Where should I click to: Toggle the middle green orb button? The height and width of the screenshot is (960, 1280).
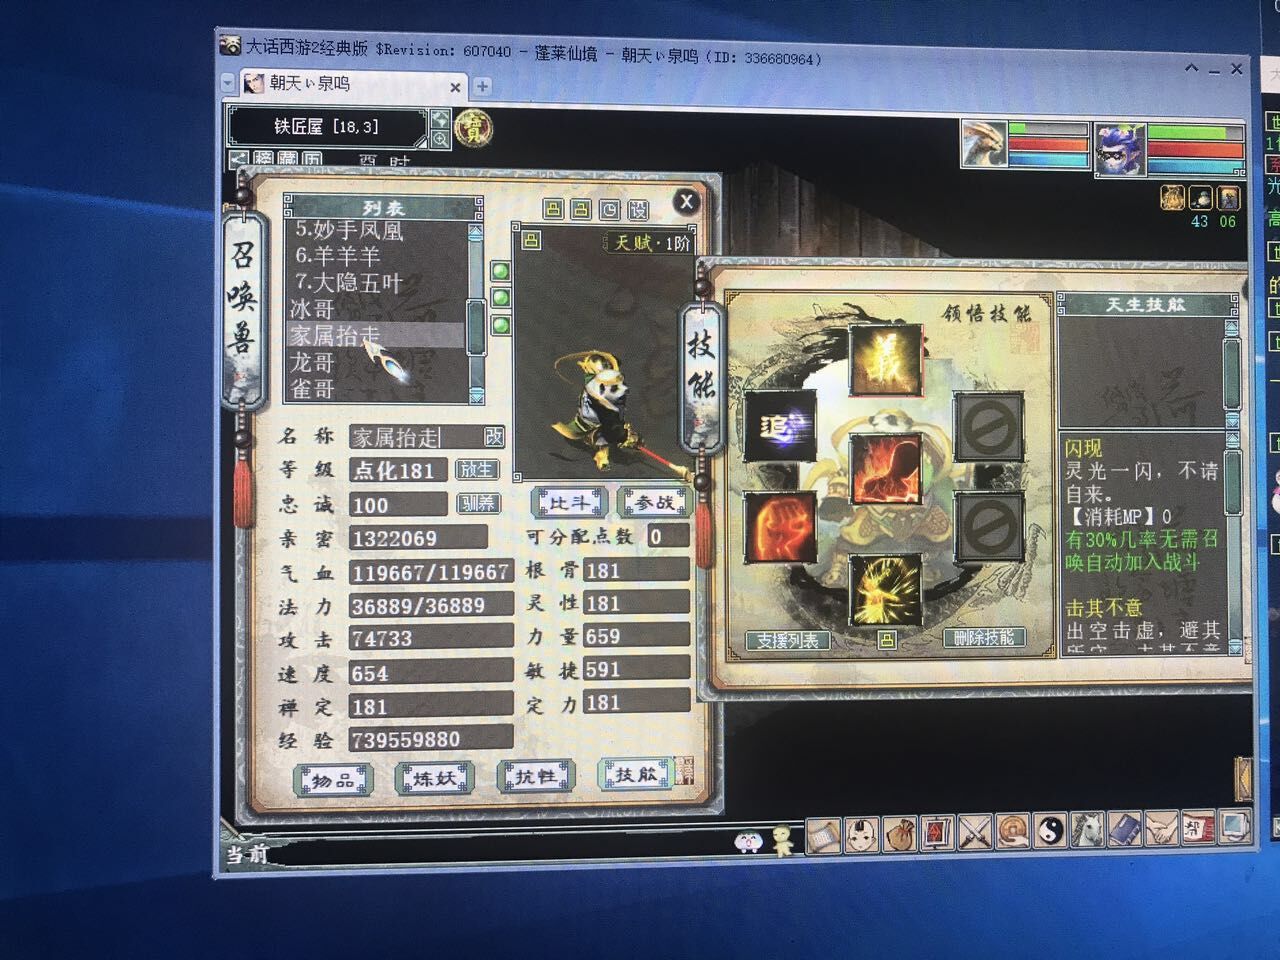(501, 298)
